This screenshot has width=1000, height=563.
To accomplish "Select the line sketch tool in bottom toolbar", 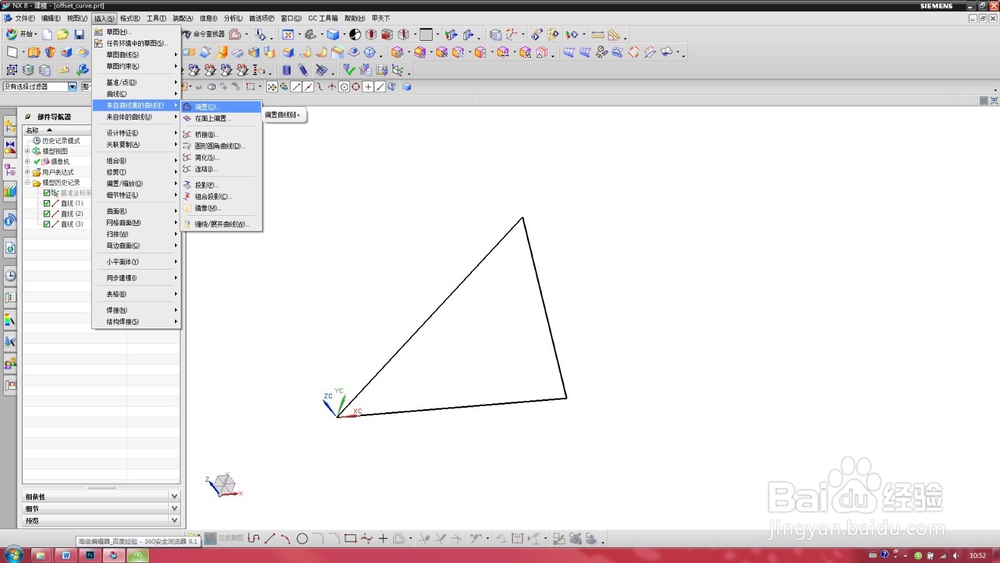I will point(270,539).
